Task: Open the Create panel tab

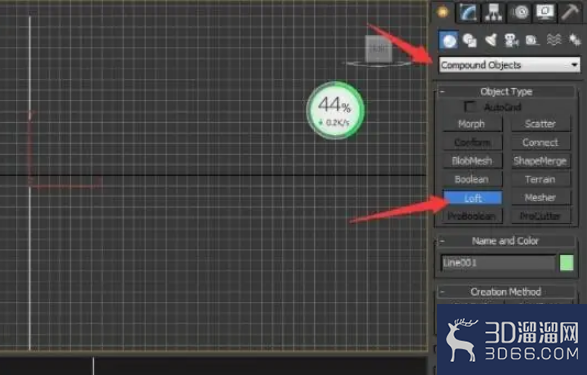Action: pyautogui.click(x=443, y=12)
